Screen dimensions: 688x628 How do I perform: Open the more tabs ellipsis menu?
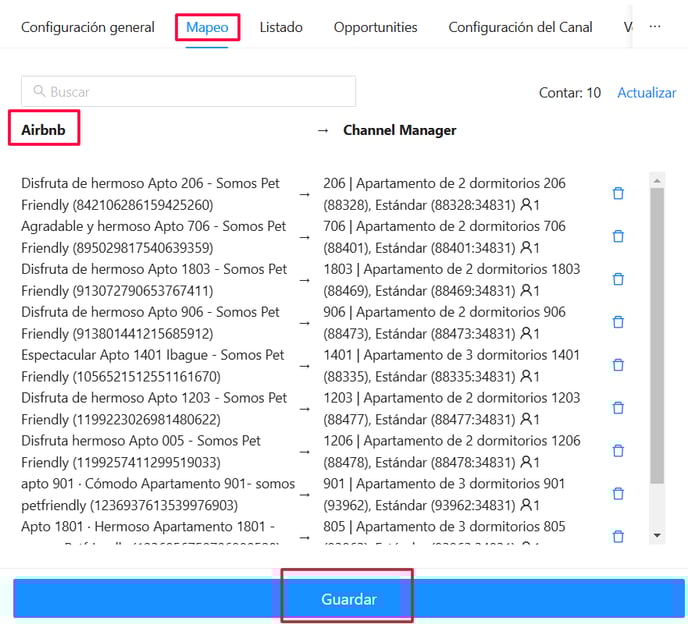[655, 27]
